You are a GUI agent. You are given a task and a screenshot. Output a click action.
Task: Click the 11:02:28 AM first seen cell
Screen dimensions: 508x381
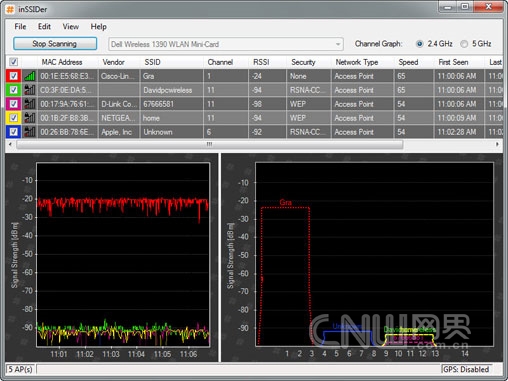tap(459, 132)
